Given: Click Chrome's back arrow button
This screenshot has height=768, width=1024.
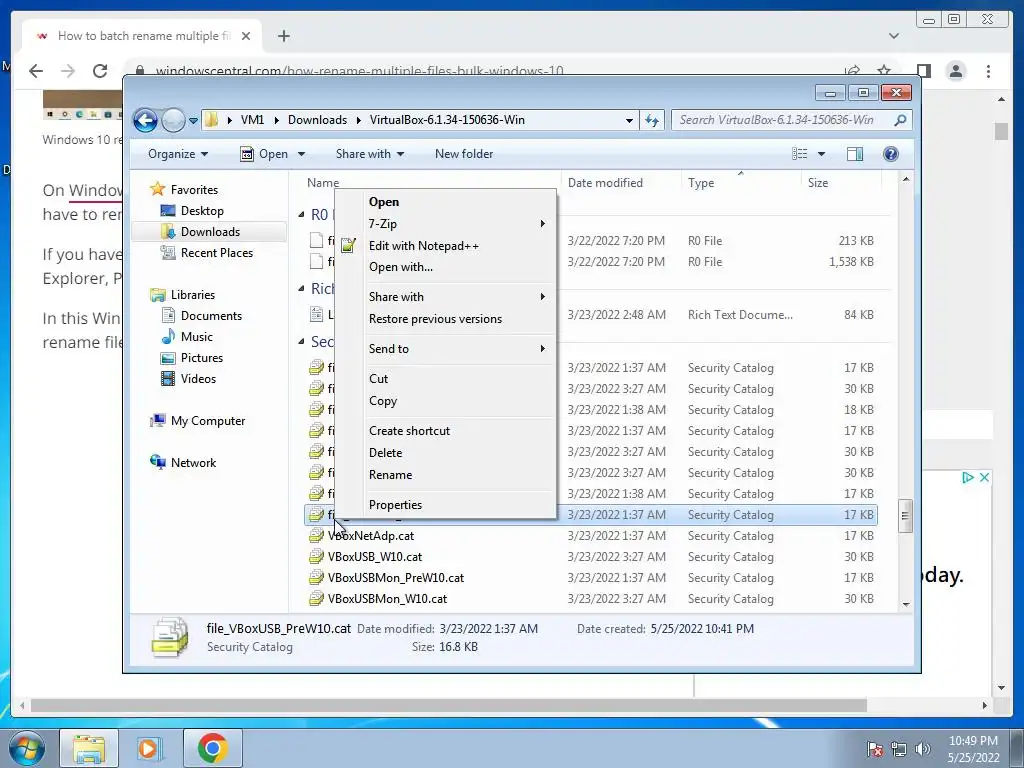Looking at the screenshot, I should click(36, 71).
